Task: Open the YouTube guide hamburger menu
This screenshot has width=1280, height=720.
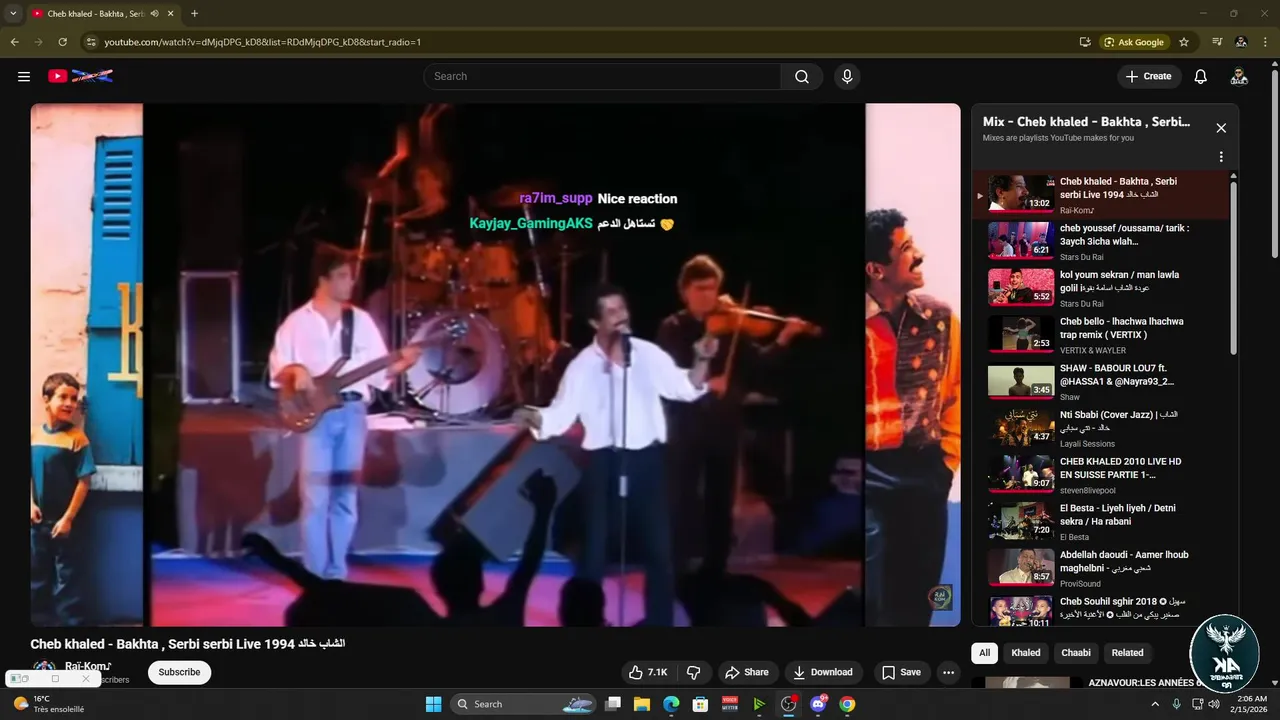Action: pos(24,76)
